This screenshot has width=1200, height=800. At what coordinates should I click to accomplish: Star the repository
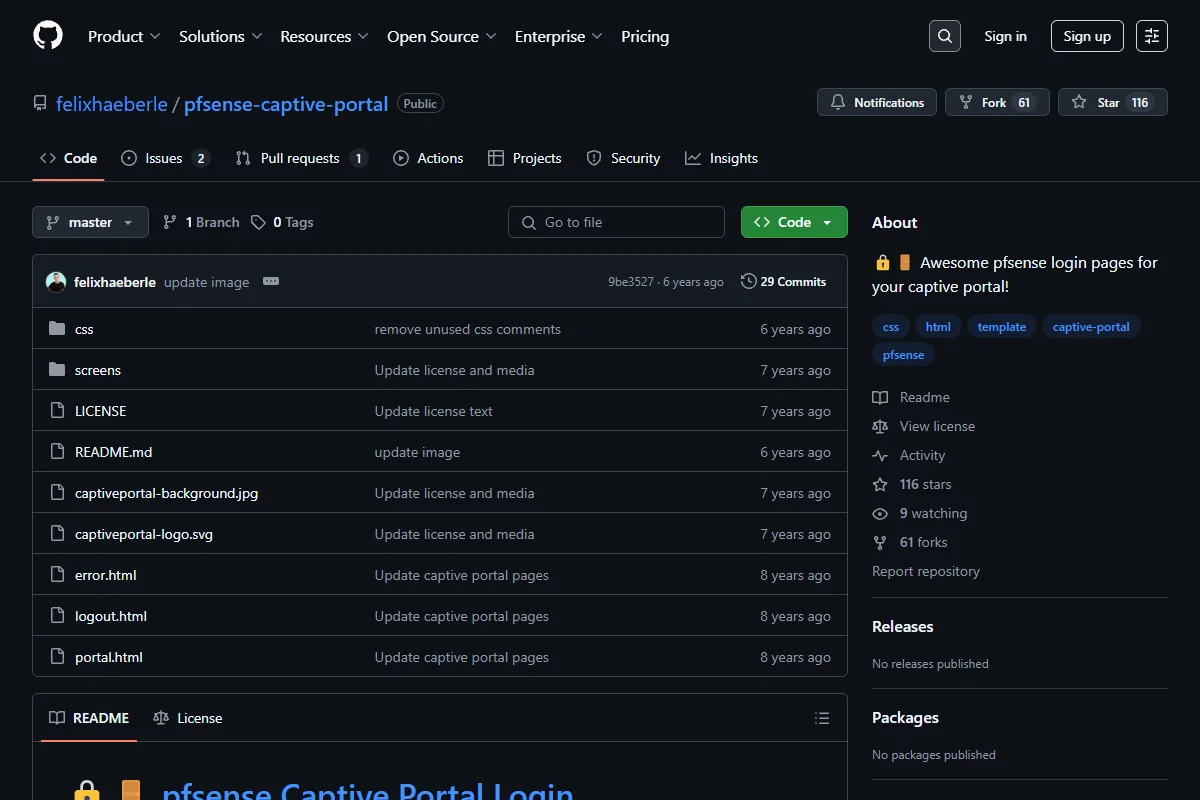pyautogui.click(x=1112, y=102)
